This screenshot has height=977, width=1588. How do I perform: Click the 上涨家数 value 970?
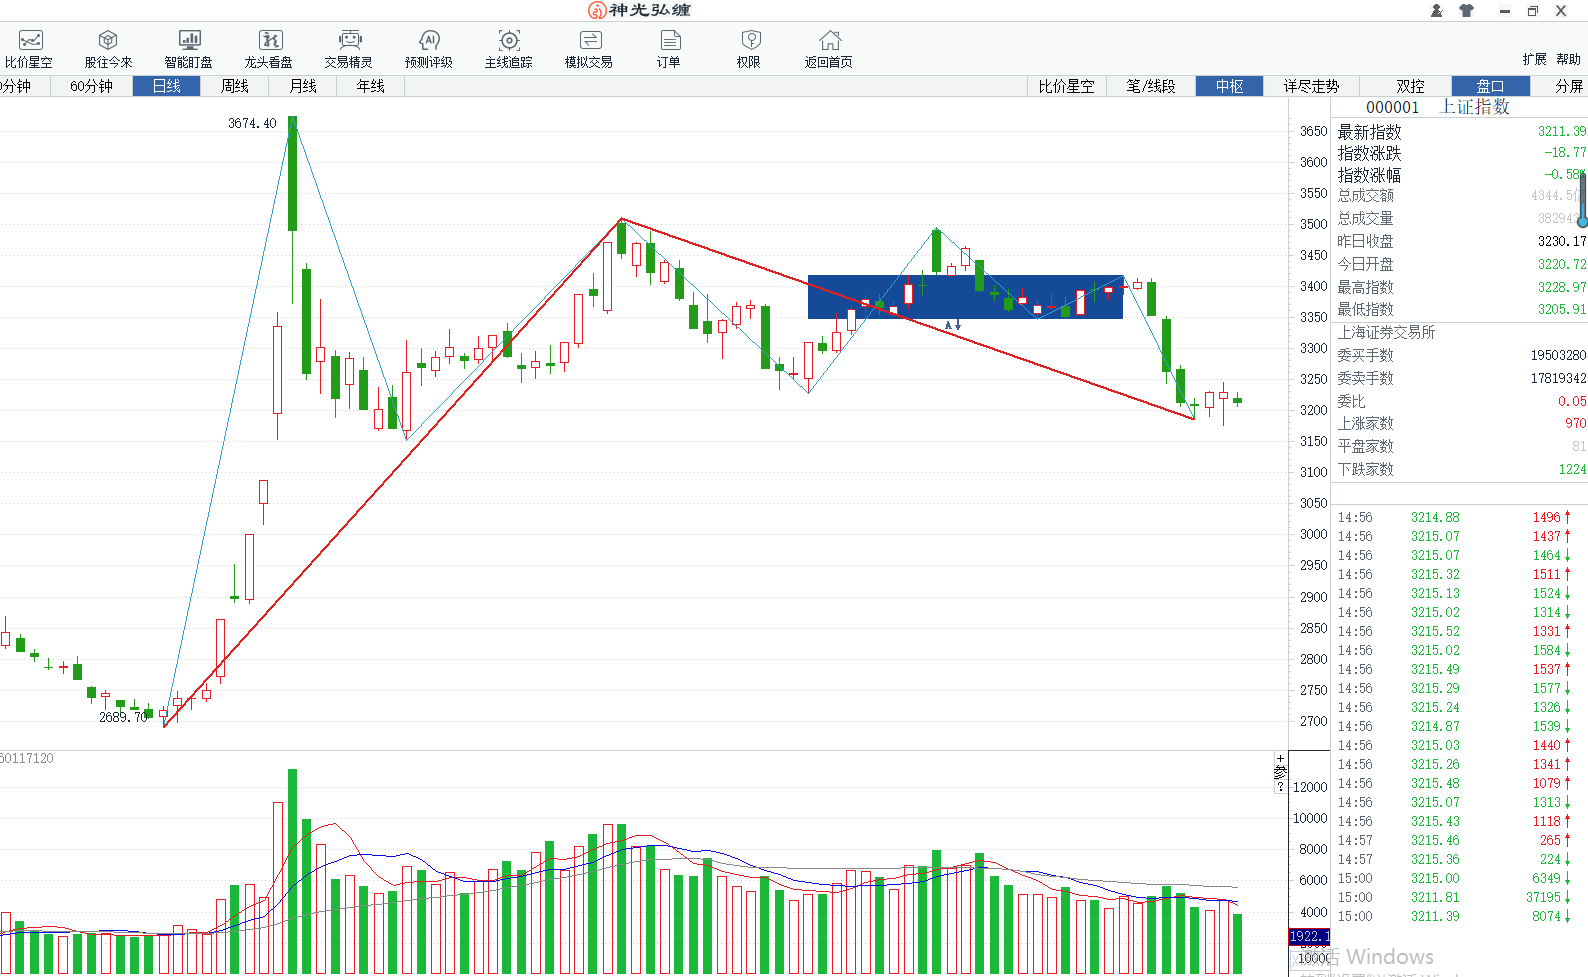pyautogui.click(x=1575, y=423)
